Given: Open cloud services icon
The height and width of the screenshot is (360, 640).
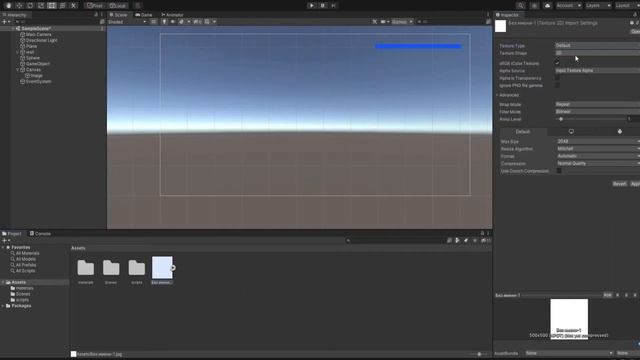Looking at the screenshot, I should (x=547, y=6).
